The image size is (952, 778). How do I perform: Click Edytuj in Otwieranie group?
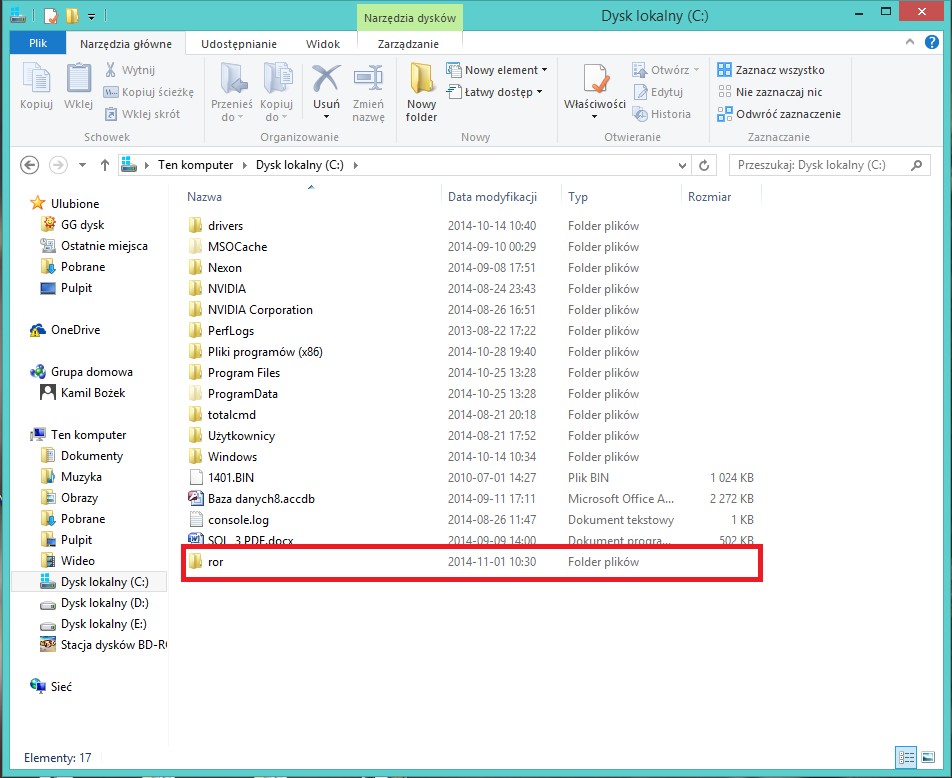coord(658,92)
